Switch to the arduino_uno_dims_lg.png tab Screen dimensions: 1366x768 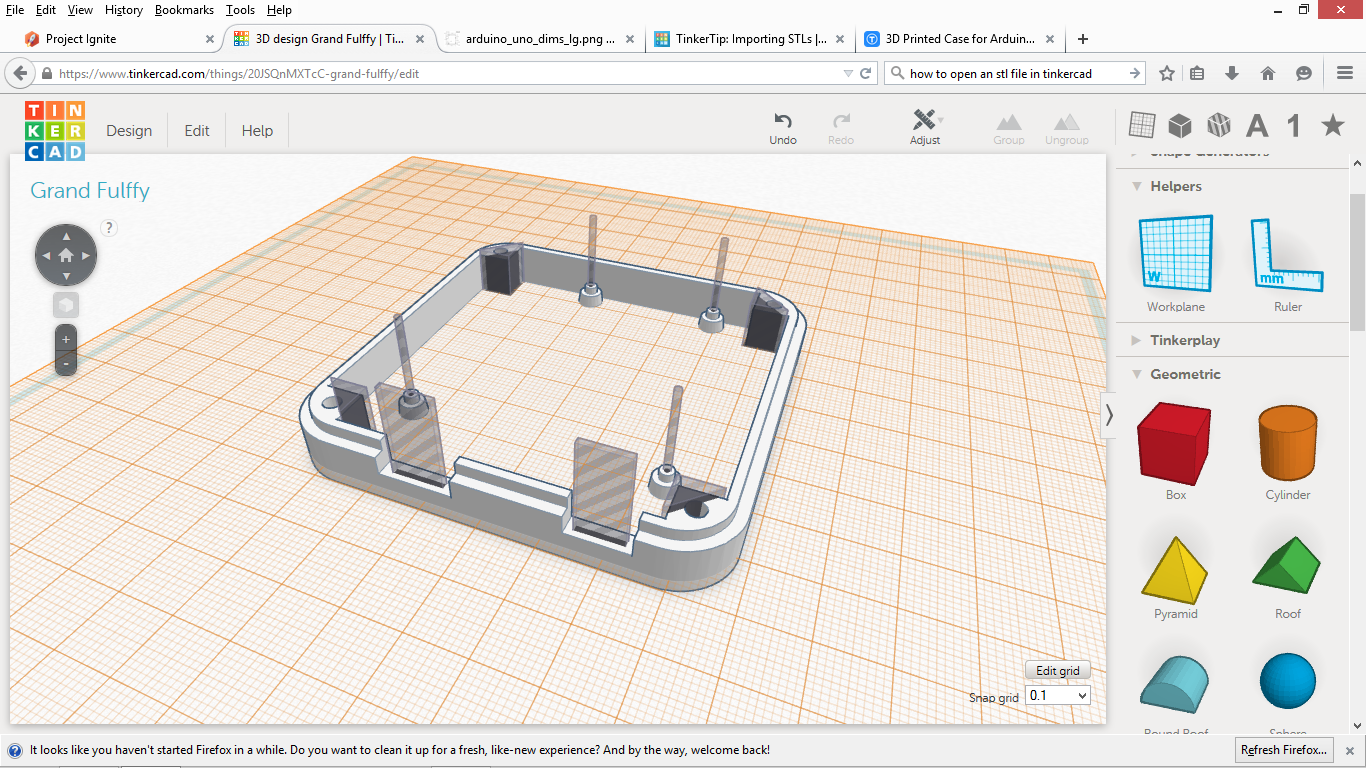coord(538,39)
